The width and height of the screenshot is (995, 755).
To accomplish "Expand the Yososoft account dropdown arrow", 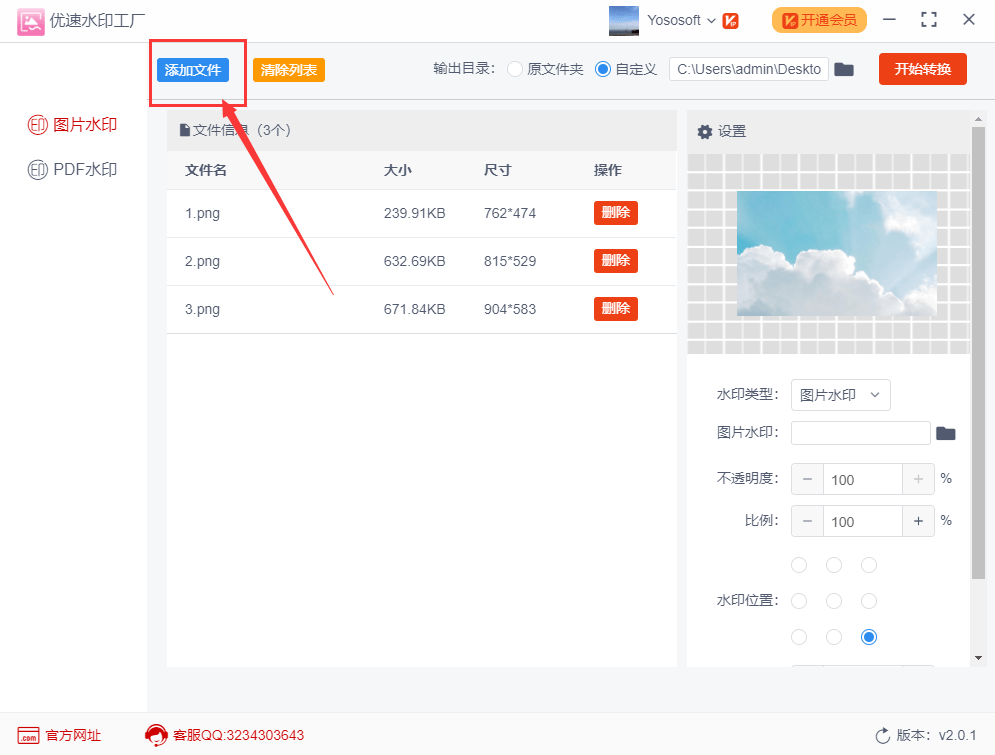I will click(x=711, y=21).
